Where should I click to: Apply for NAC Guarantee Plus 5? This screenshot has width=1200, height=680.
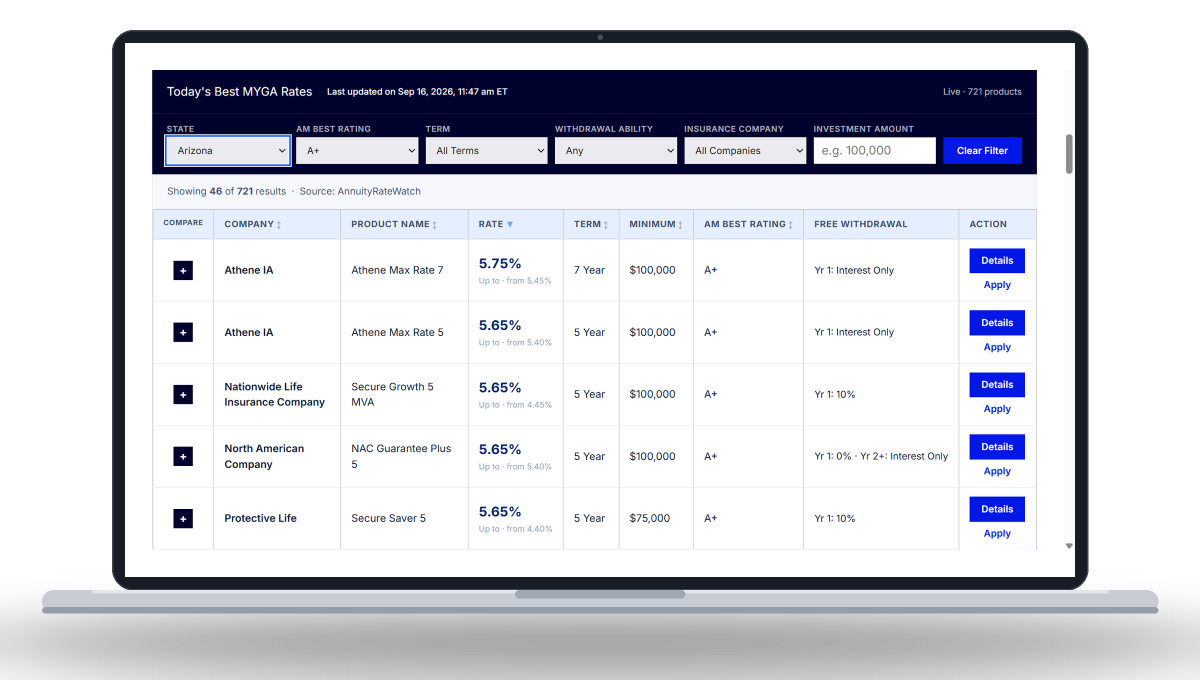point(997,471)
